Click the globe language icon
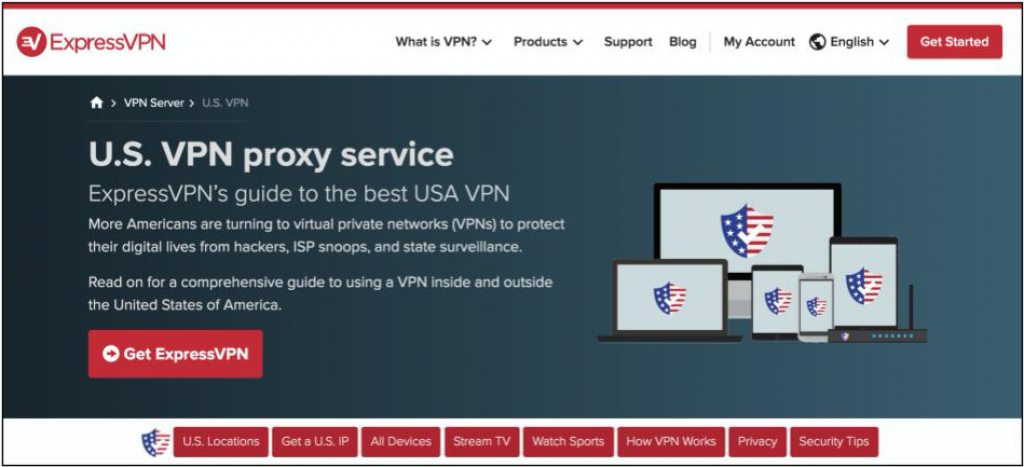This screenshot has height=467, width=1024. [817, 42]
